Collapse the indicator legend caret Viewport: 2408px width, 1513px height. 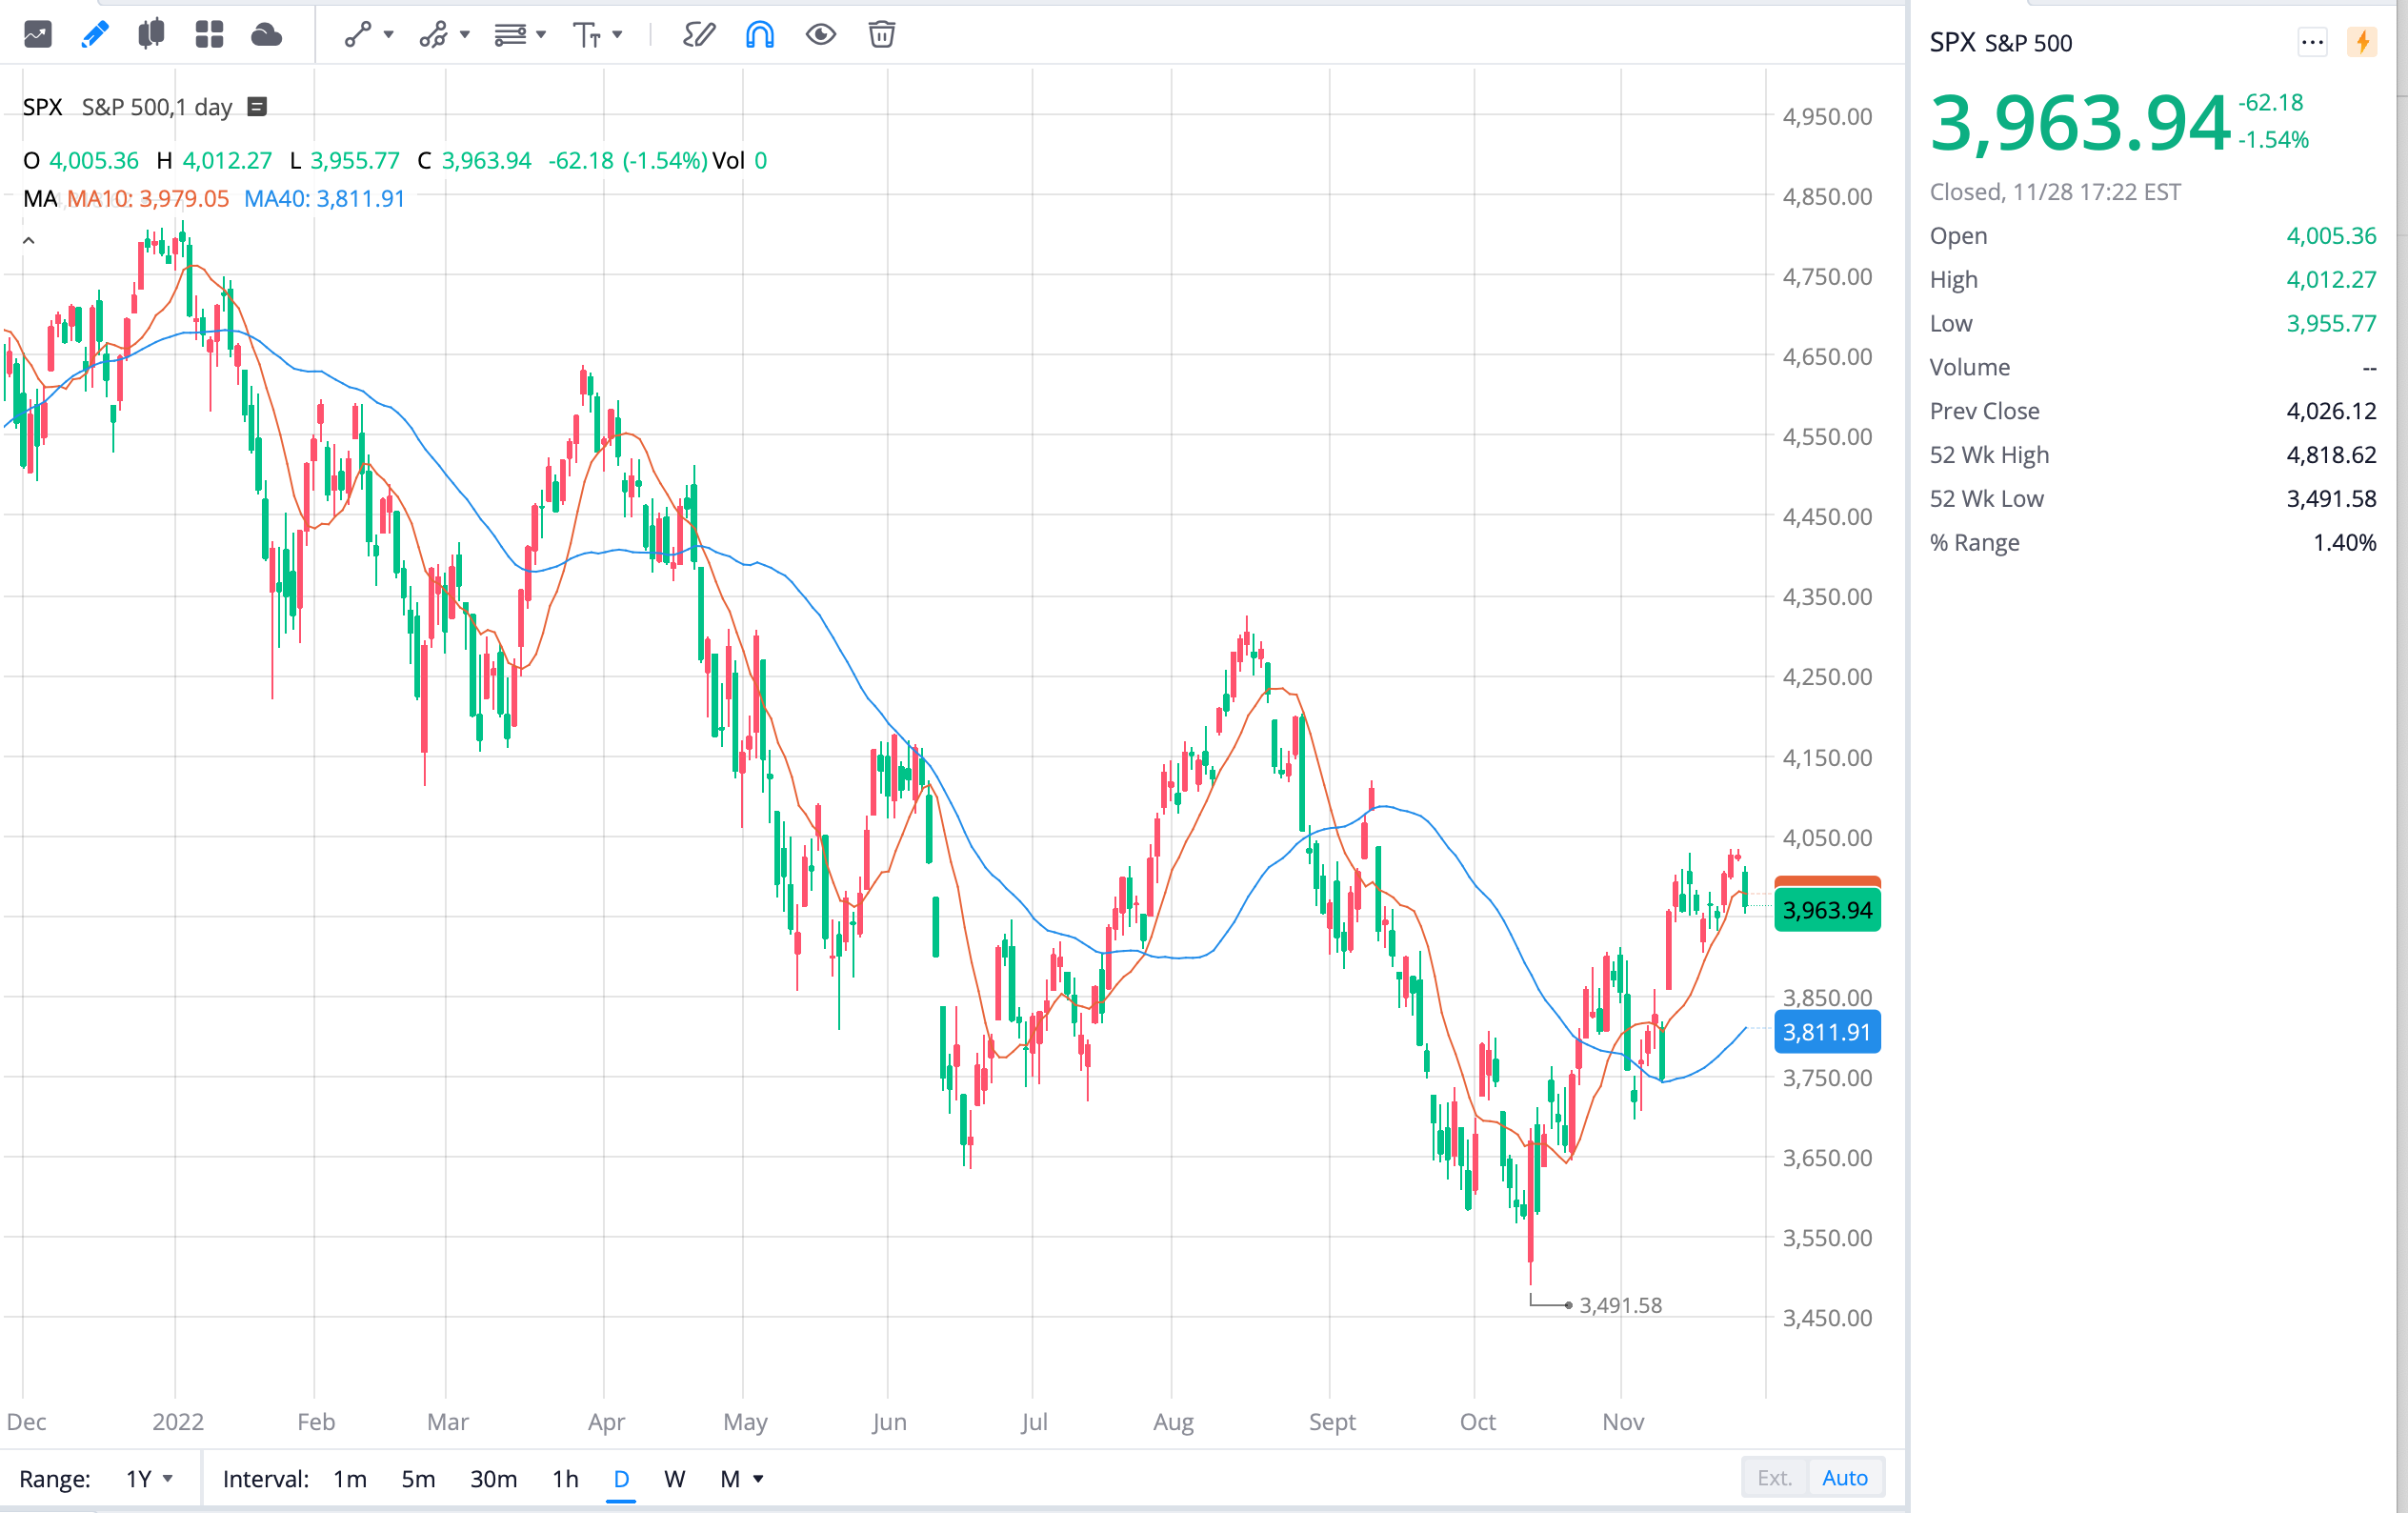coord(29,240)
